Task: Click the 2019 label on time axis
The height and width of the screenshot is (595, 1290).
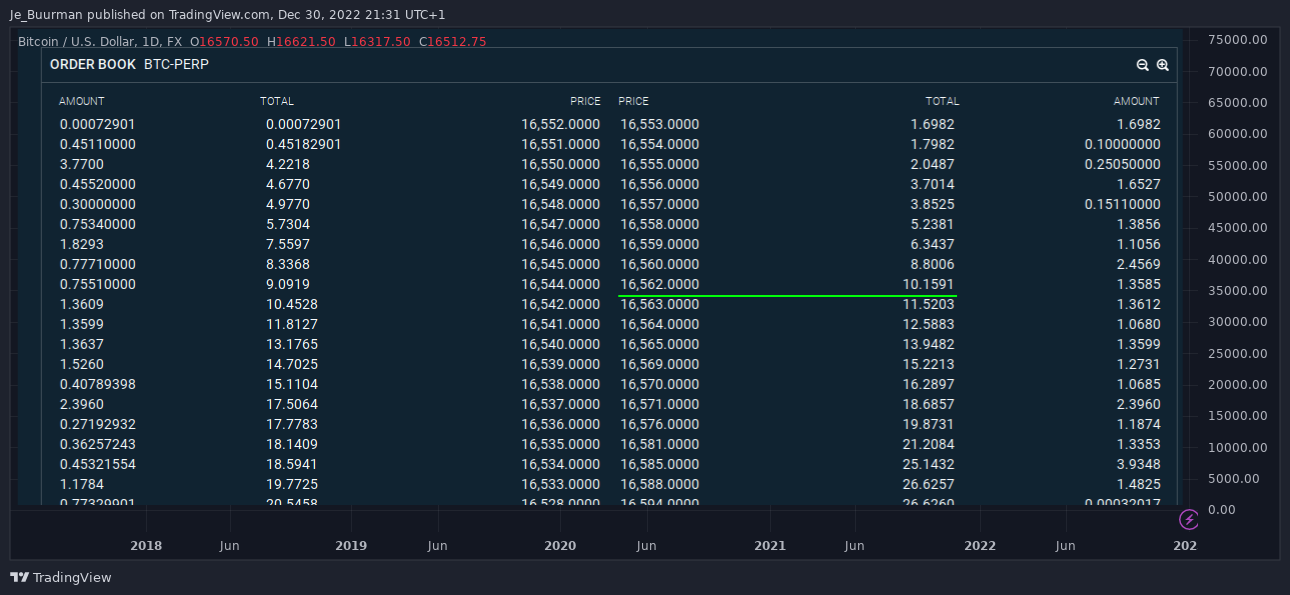Action: 351,546
